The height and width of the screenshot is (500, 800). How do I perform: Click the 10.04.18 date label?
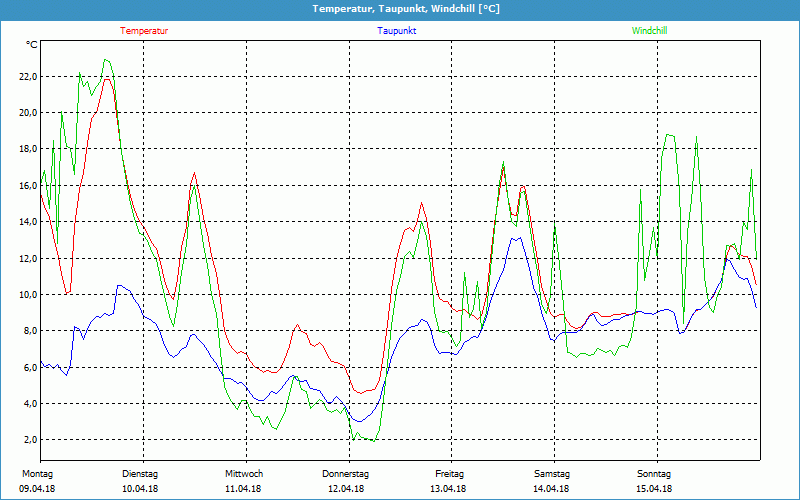[140, 489]
